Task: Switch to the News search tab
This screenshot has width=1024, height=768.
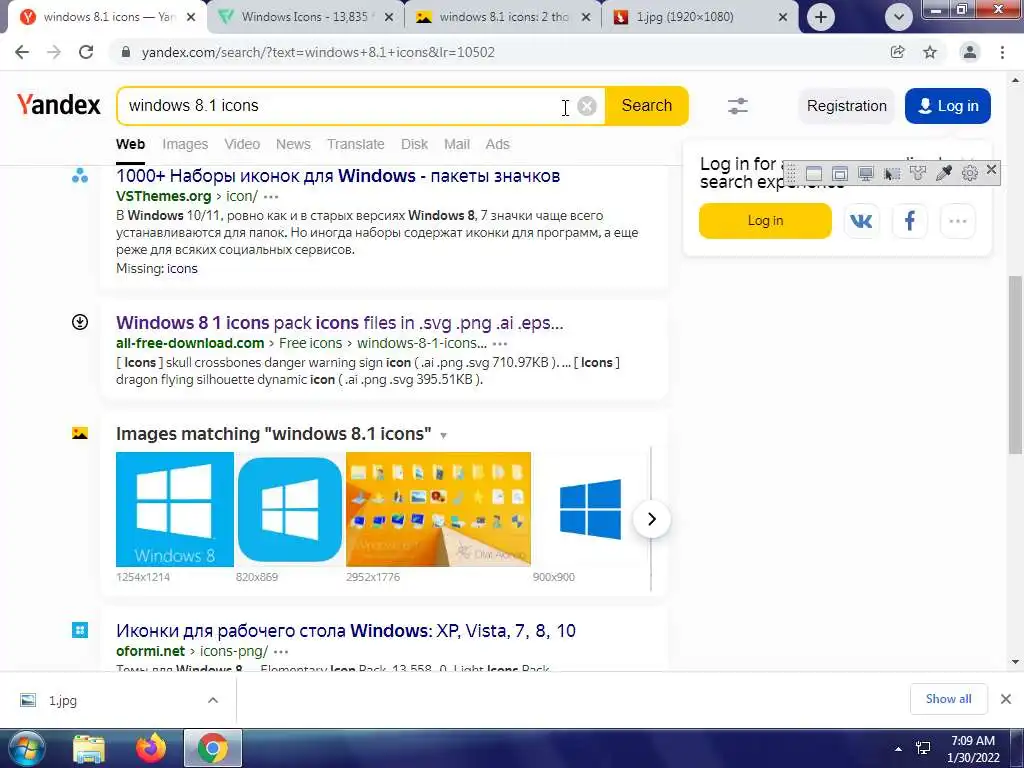Action: point(293,144)
